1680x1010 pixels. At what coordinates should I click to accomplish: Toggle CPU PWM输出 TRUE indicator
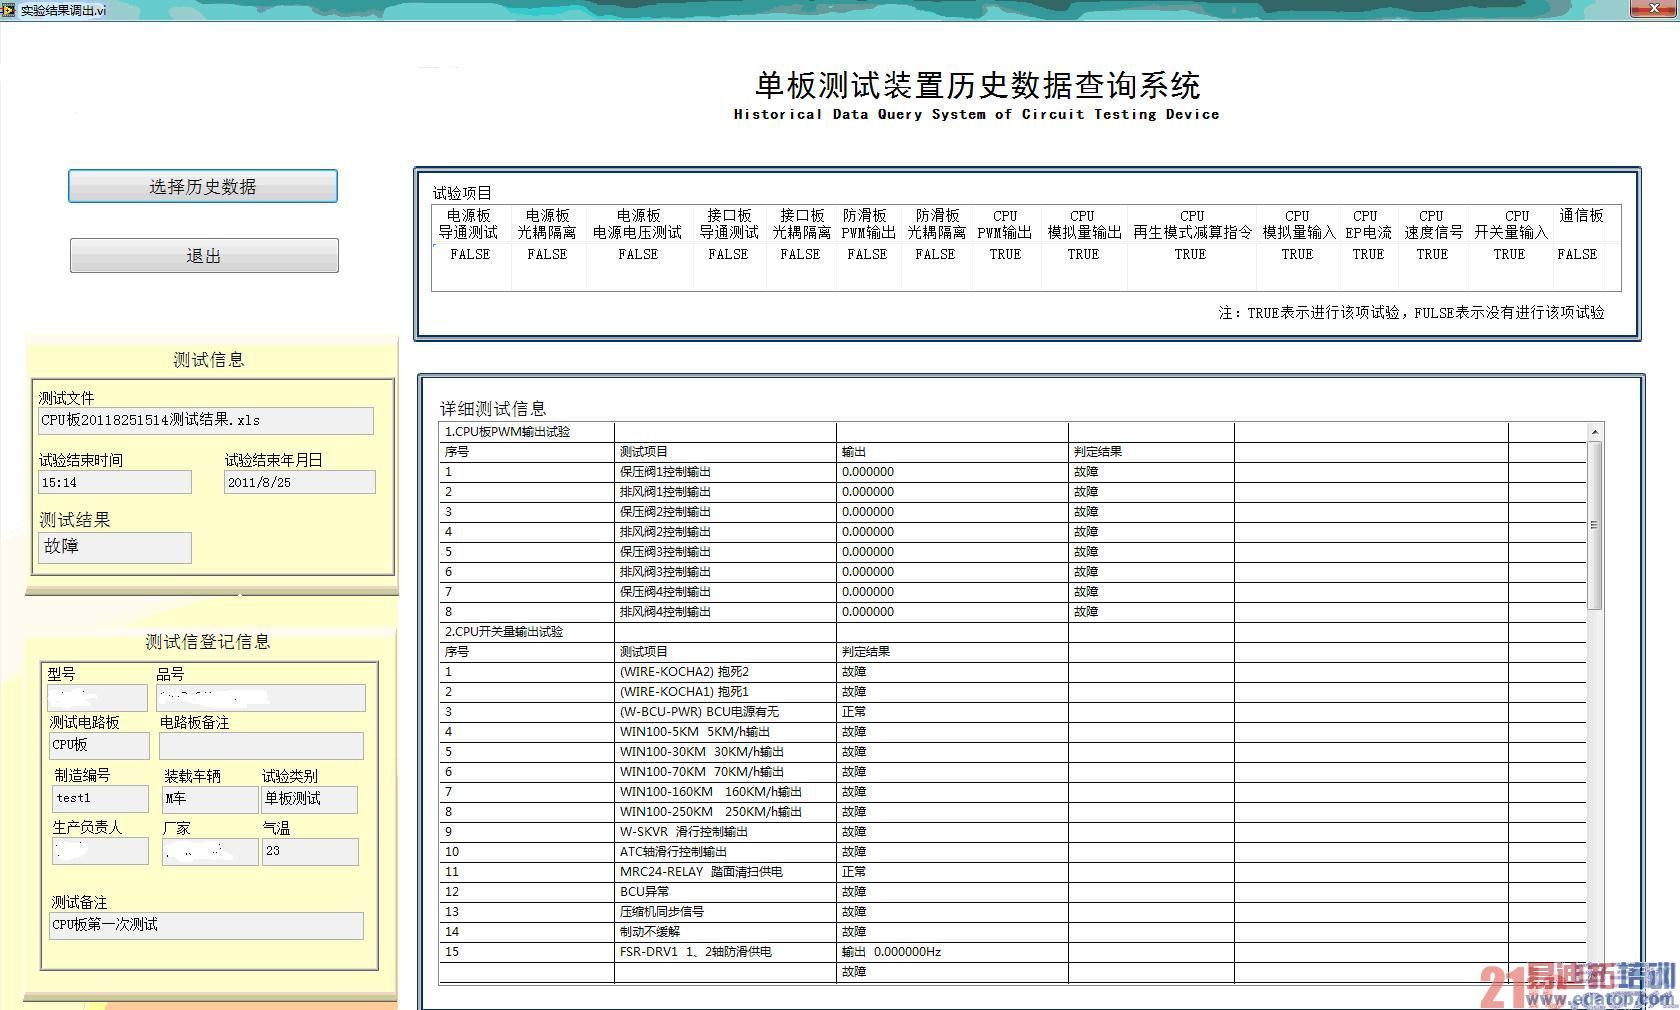[x=1006, y=254]
